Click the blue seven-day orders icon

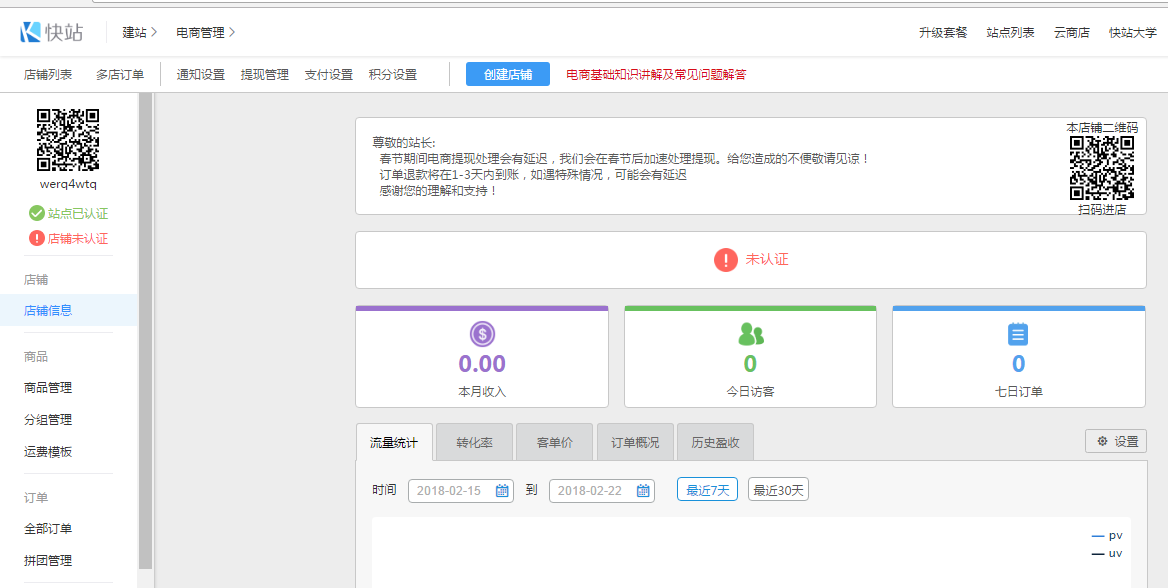tap(1018, 334)
